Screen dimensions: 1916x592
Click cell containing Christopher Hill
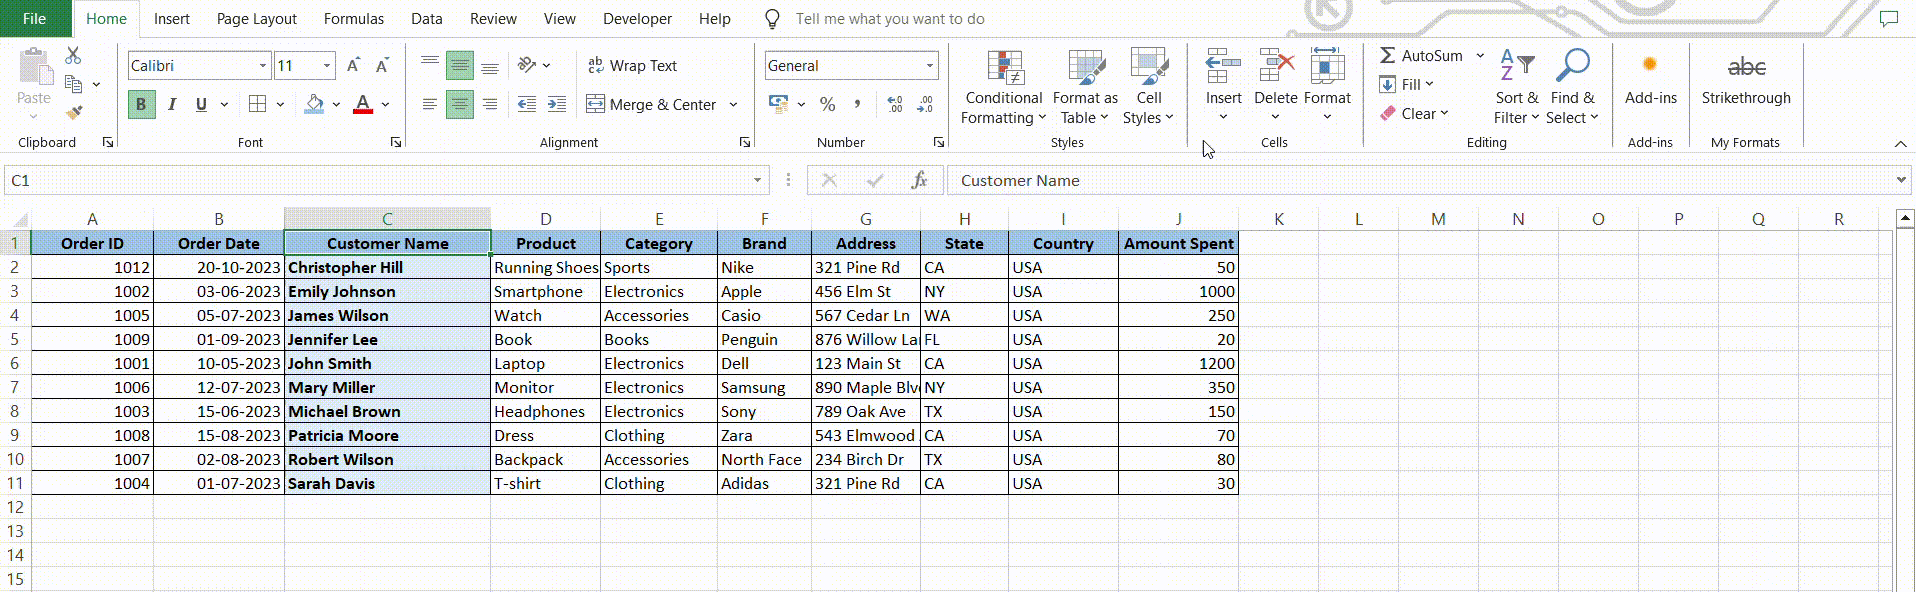point(387,267)
